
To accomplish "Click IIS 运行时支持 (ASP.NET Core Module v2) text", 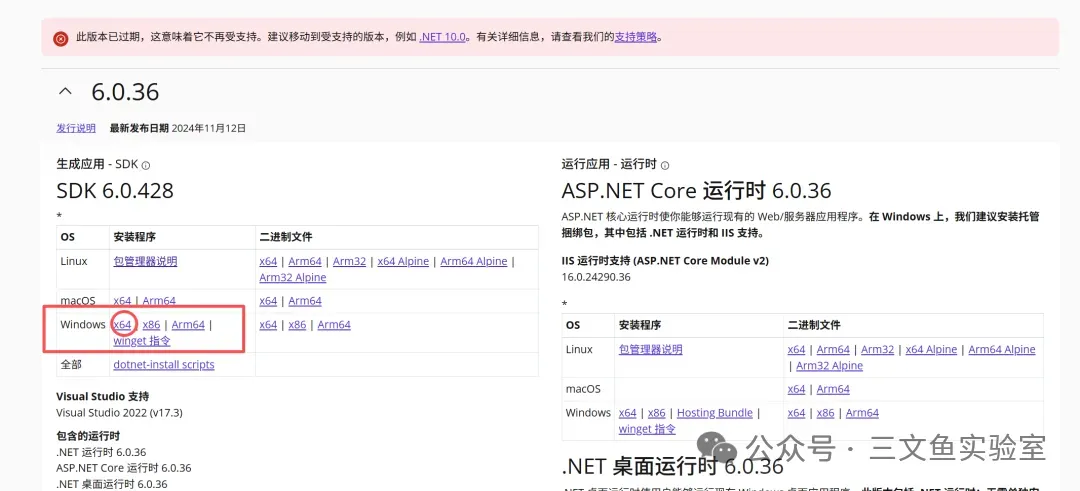I will 665,261.
